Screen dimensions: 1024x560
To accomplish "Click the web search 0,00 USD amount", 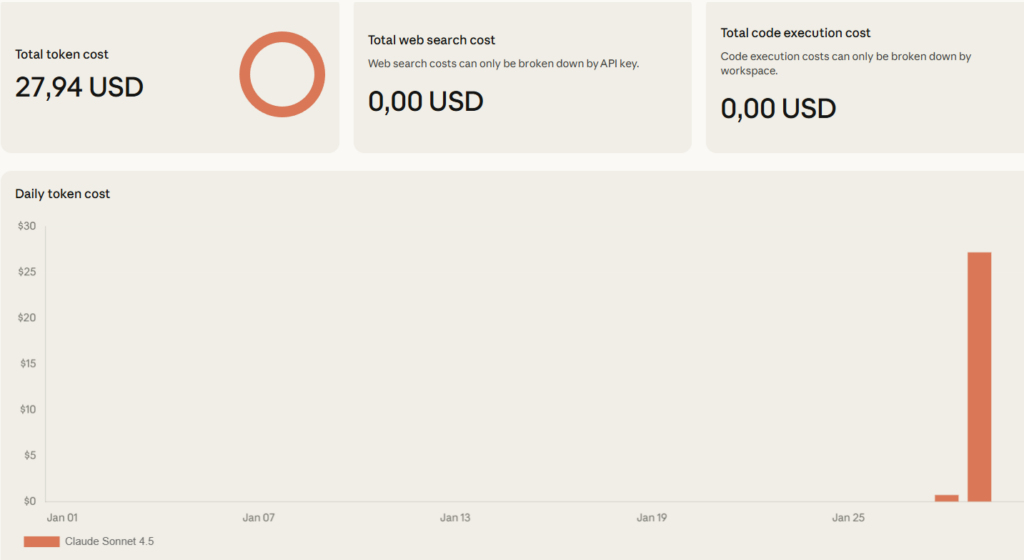I will coord(425,101).
